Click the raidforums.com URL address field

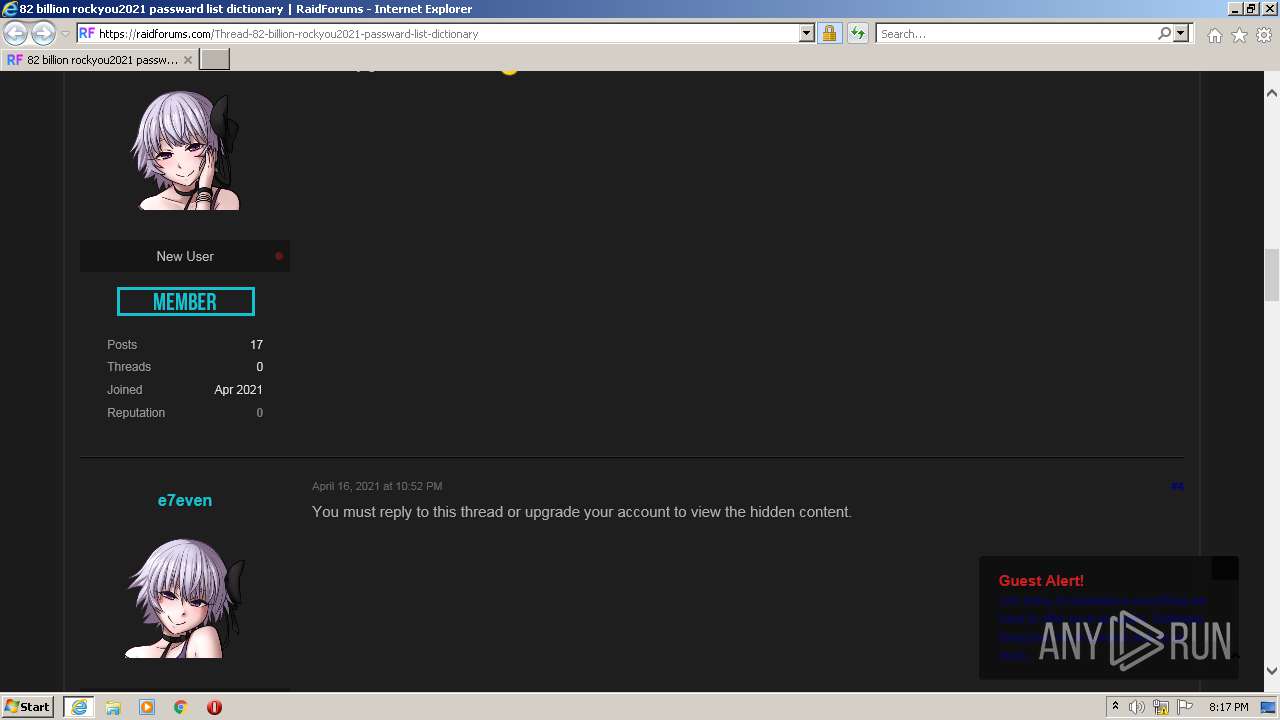[448, 33]
